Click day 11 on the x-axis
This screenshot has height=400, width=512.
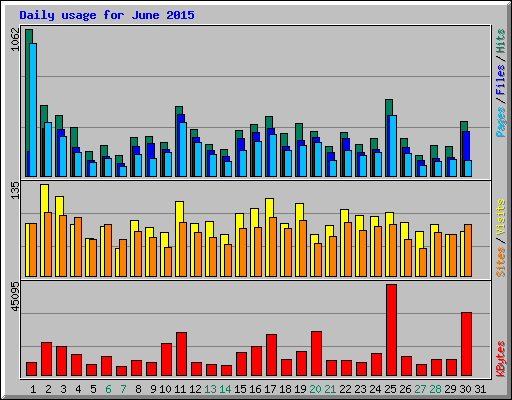[180, 389]
